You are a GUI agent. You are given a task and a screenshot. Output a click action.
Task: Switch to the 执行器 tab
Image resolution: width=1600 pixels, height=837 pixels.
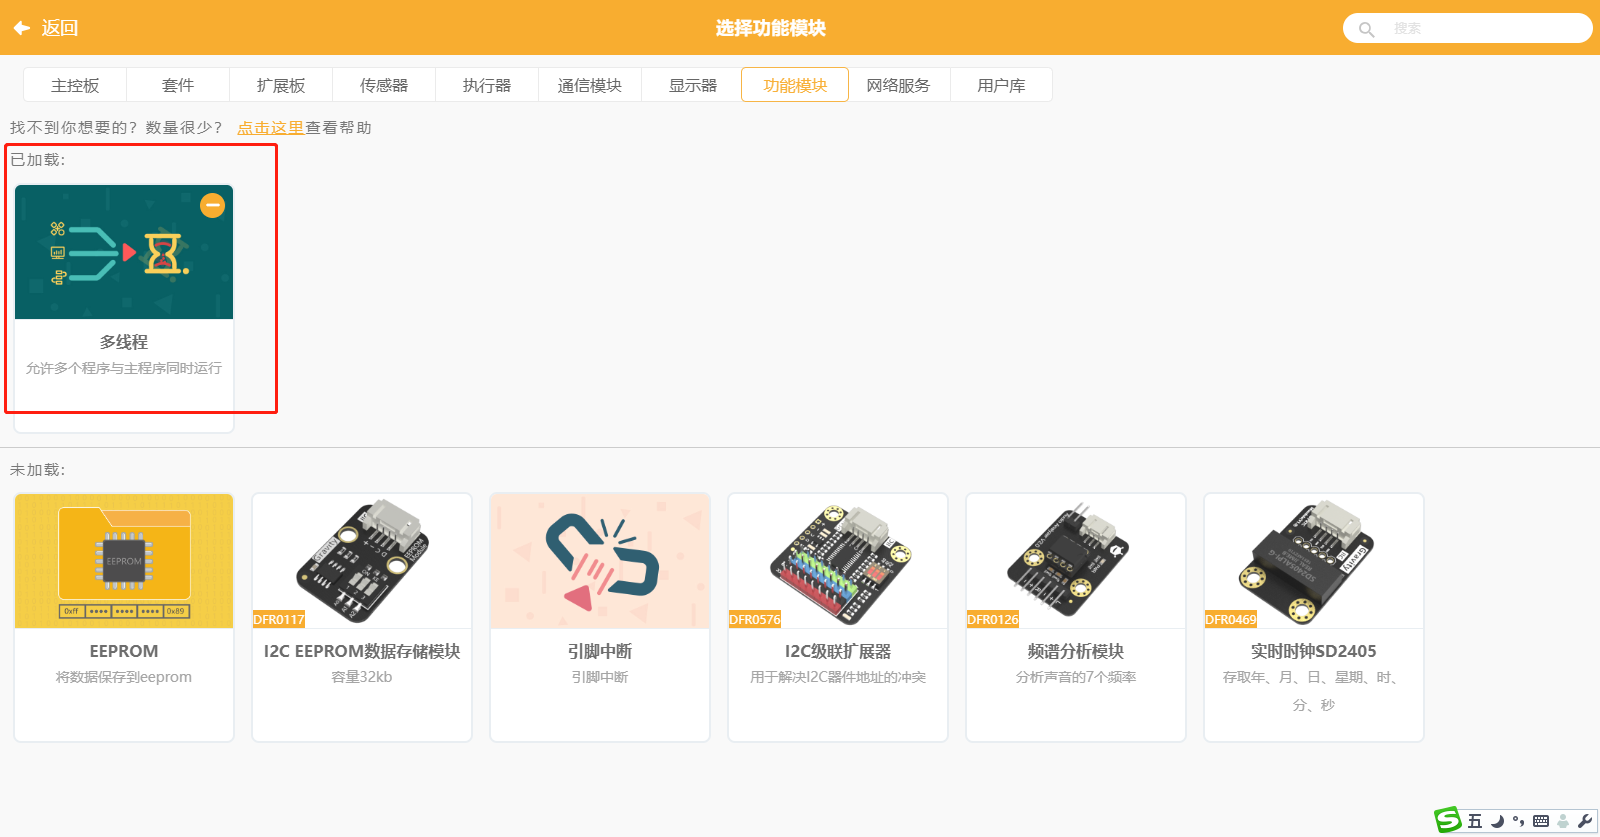(x=487, y=85)
